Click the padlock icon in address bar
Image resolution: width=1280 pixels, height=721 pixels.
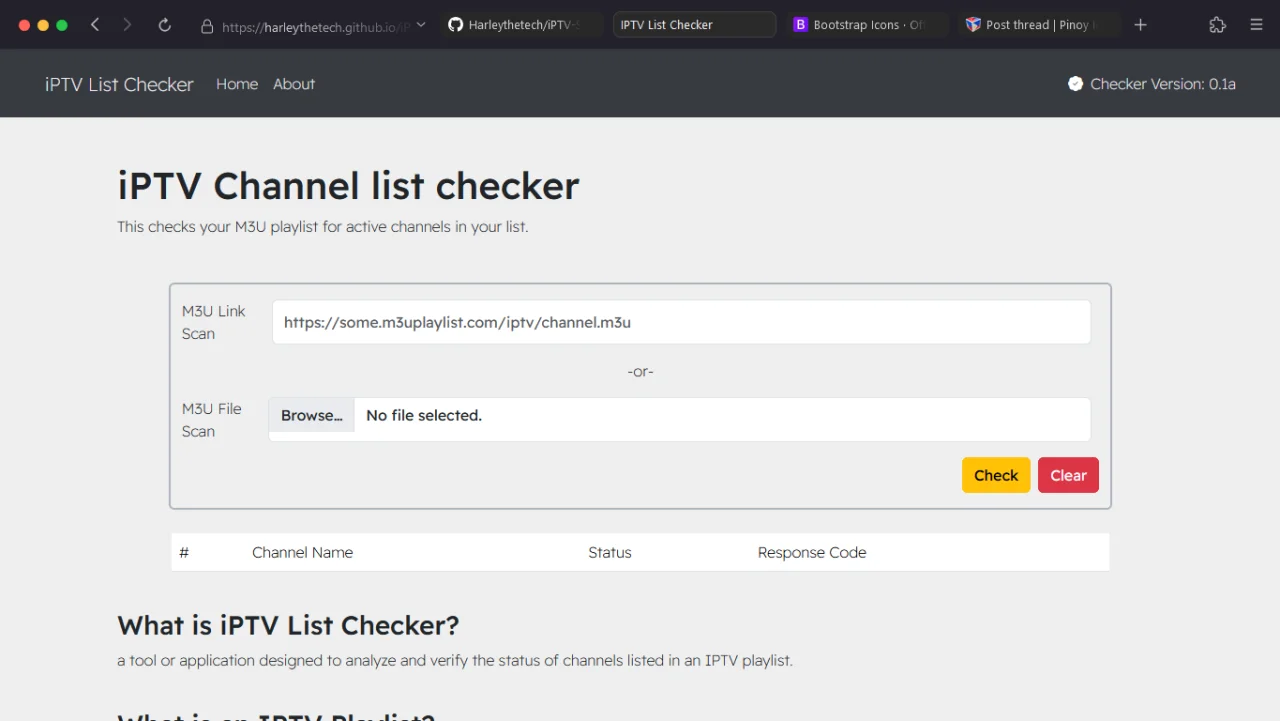pos(207,26)
